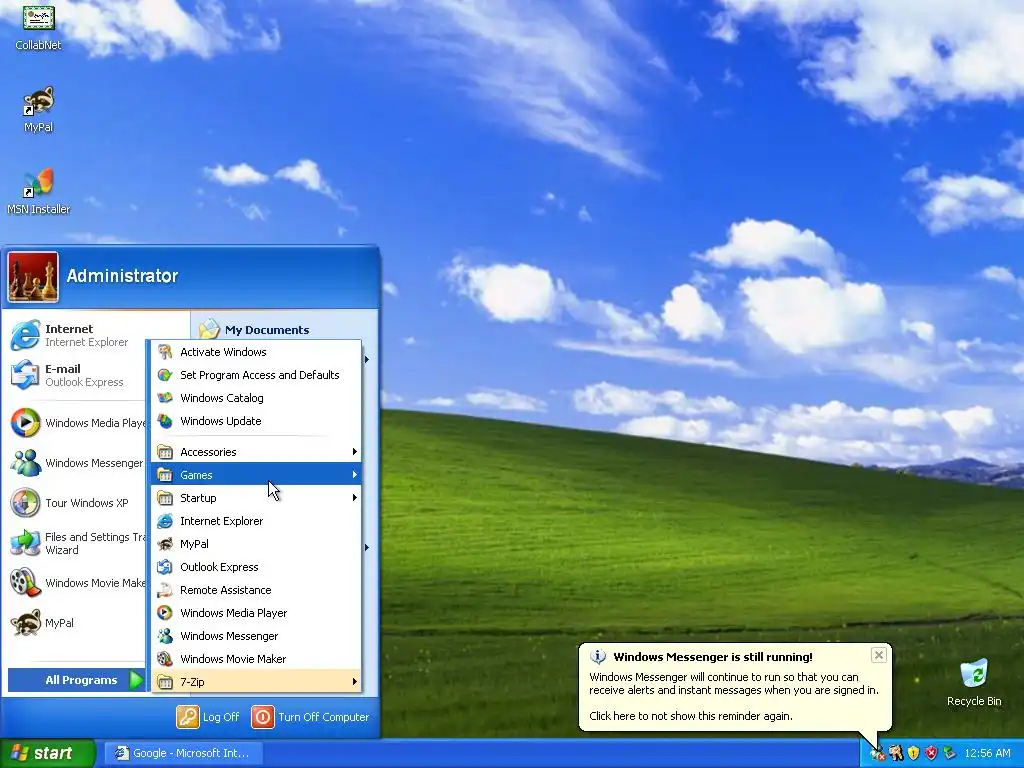Viewport: 1024px width, 768px height.
Task: Click Turn Off Computer button
Action: pos(311,717)
